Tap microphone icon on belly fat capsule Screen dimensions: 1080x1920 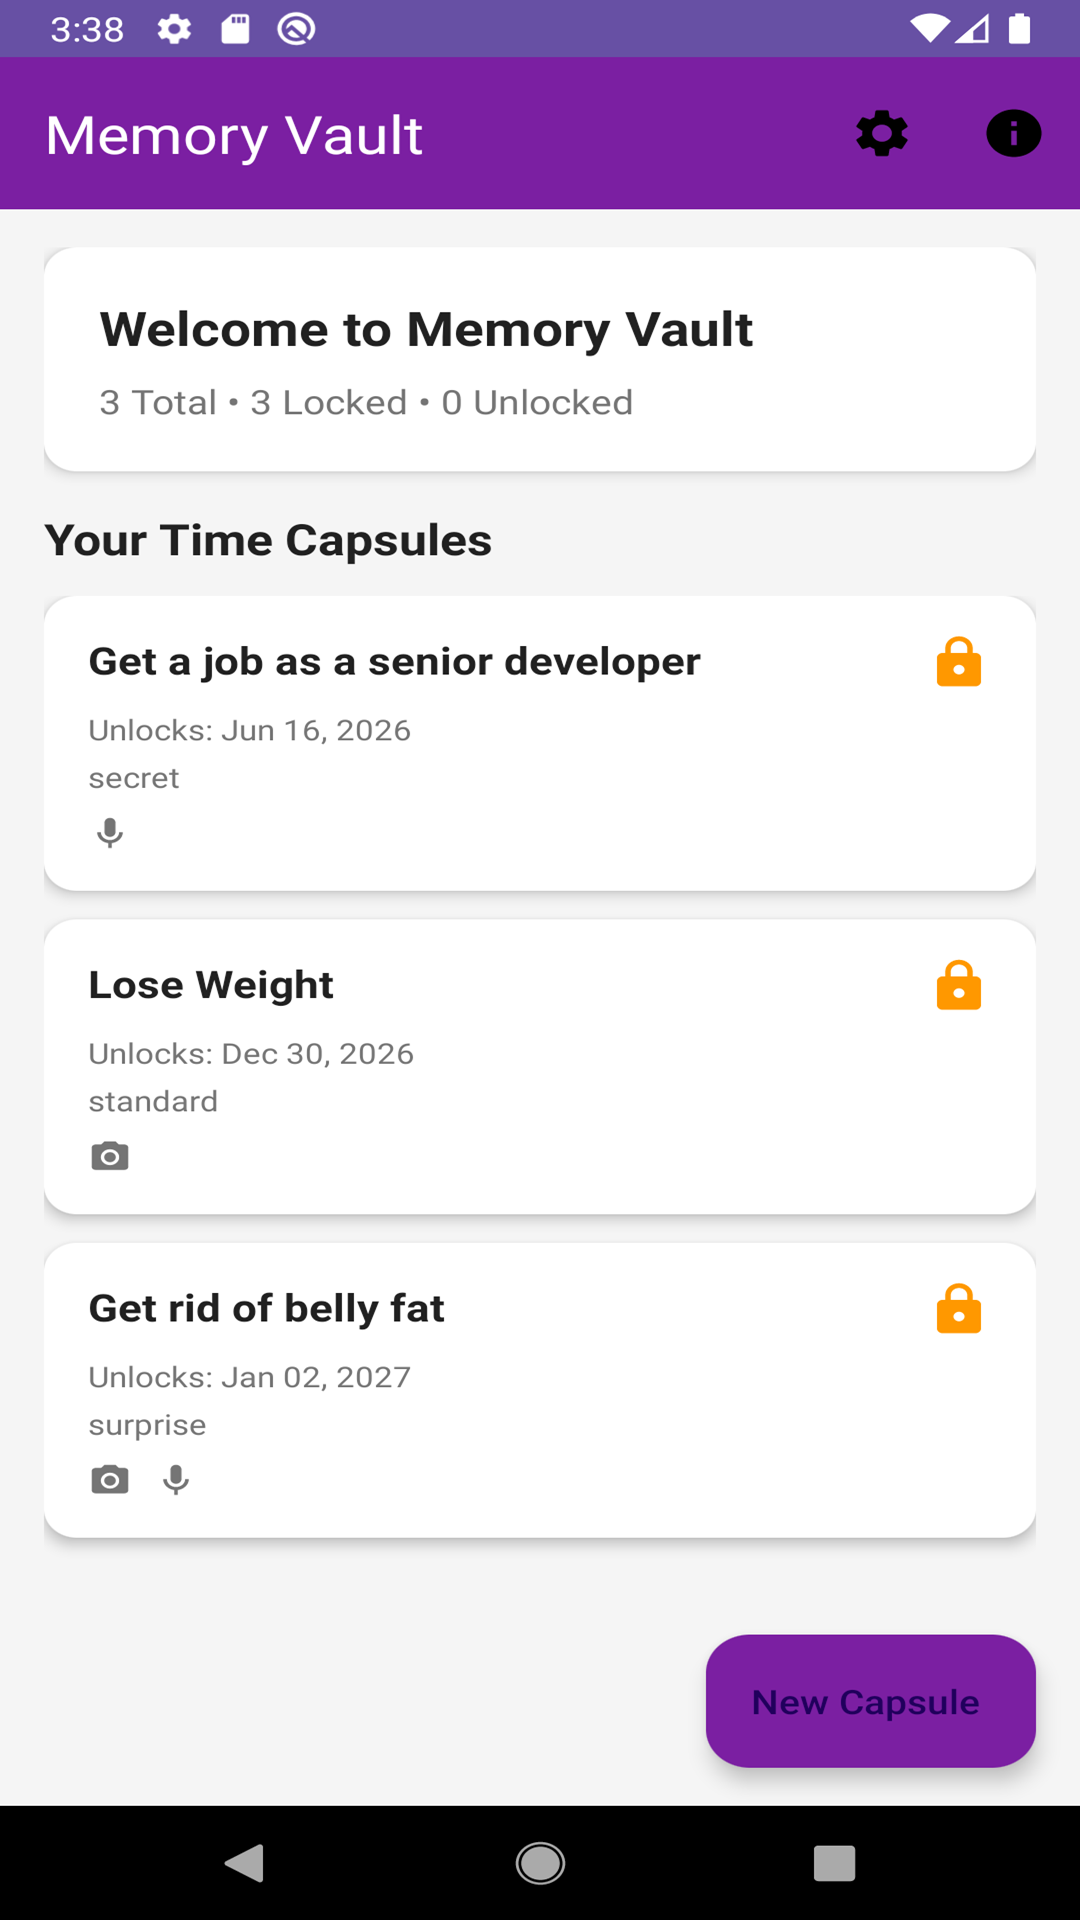pyautogui.click(x=176, y=1479)
